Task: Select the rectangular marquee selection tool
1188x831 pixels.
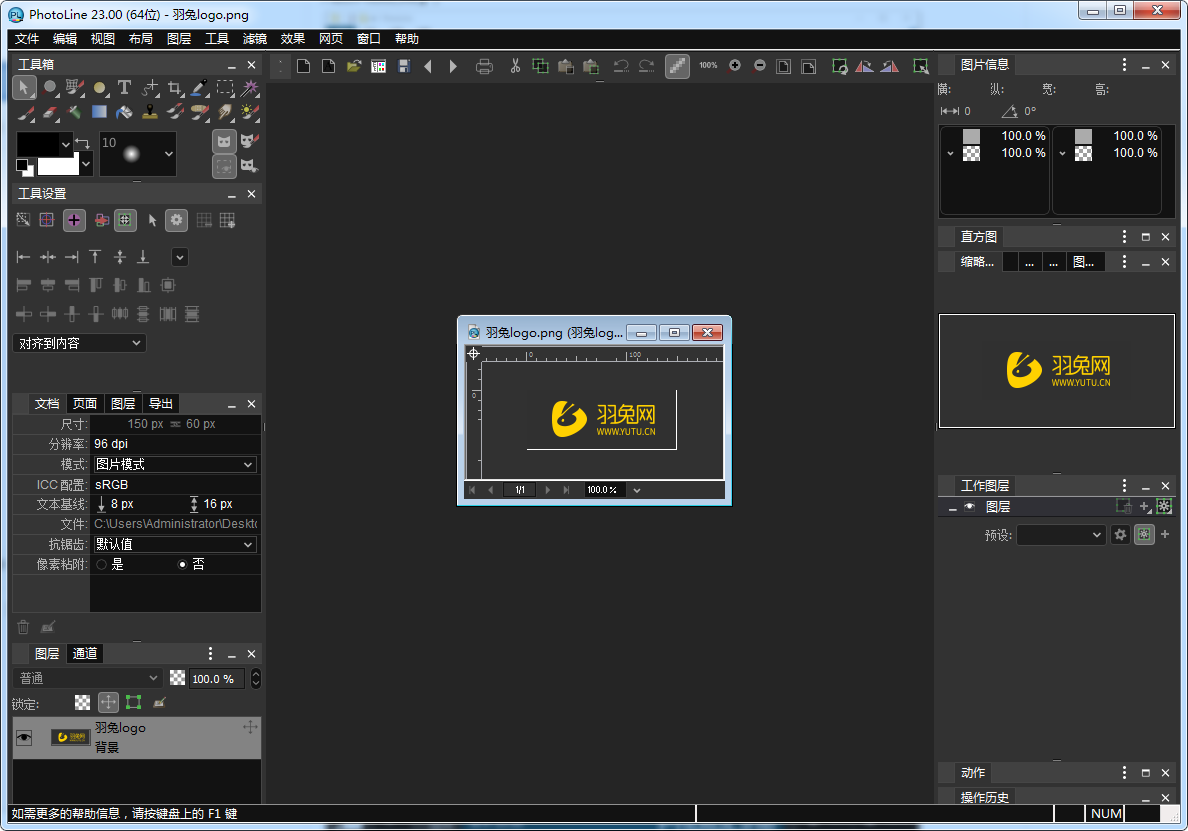Action: [225, 88]
